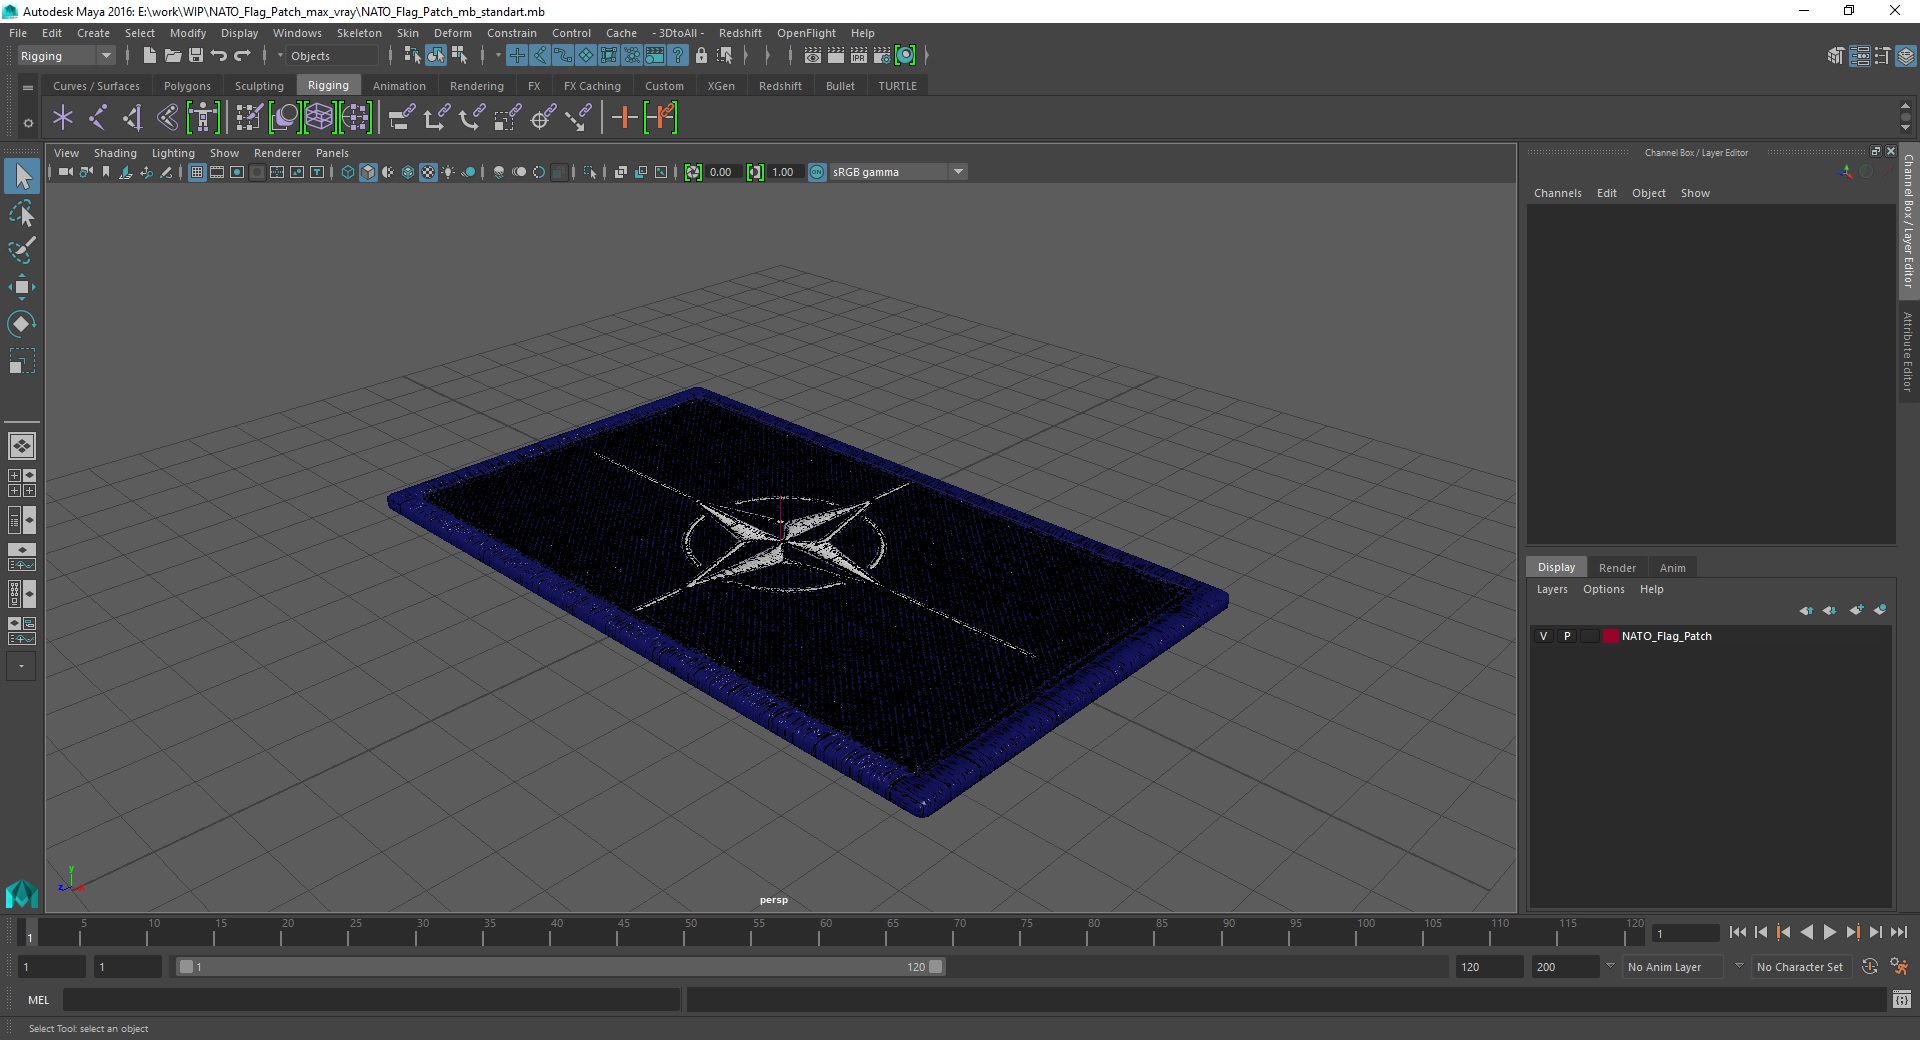Click the IK Handle shelf icon

point(132,118)
